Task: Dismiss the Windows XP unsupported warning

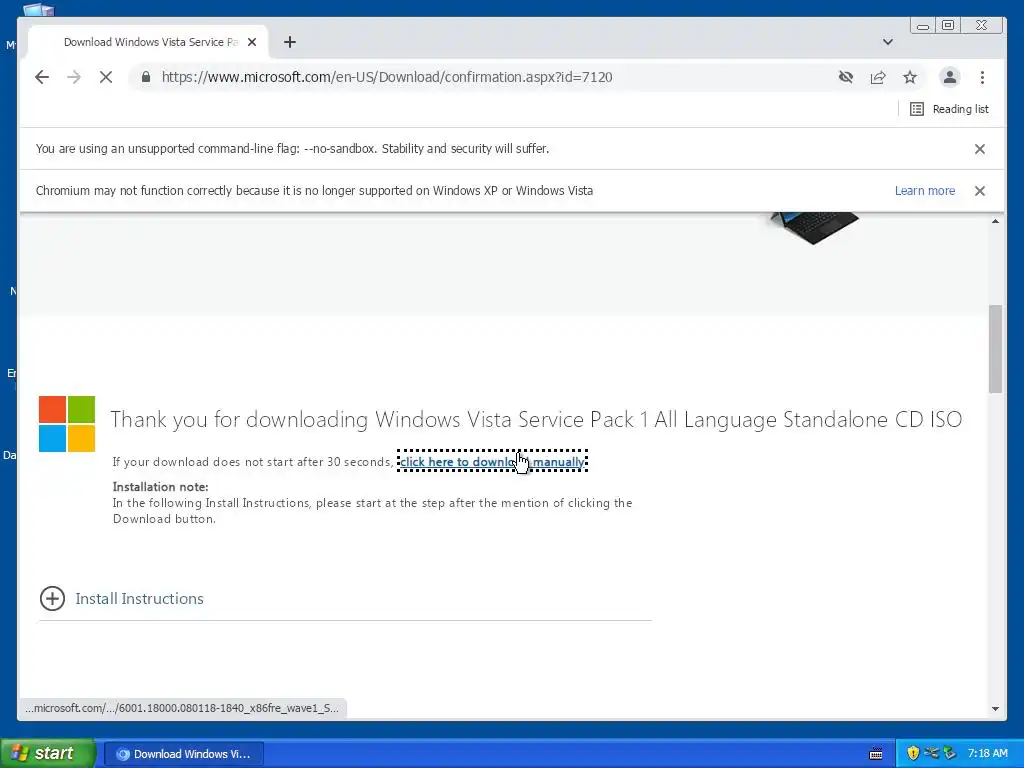Action: [980, 191]
